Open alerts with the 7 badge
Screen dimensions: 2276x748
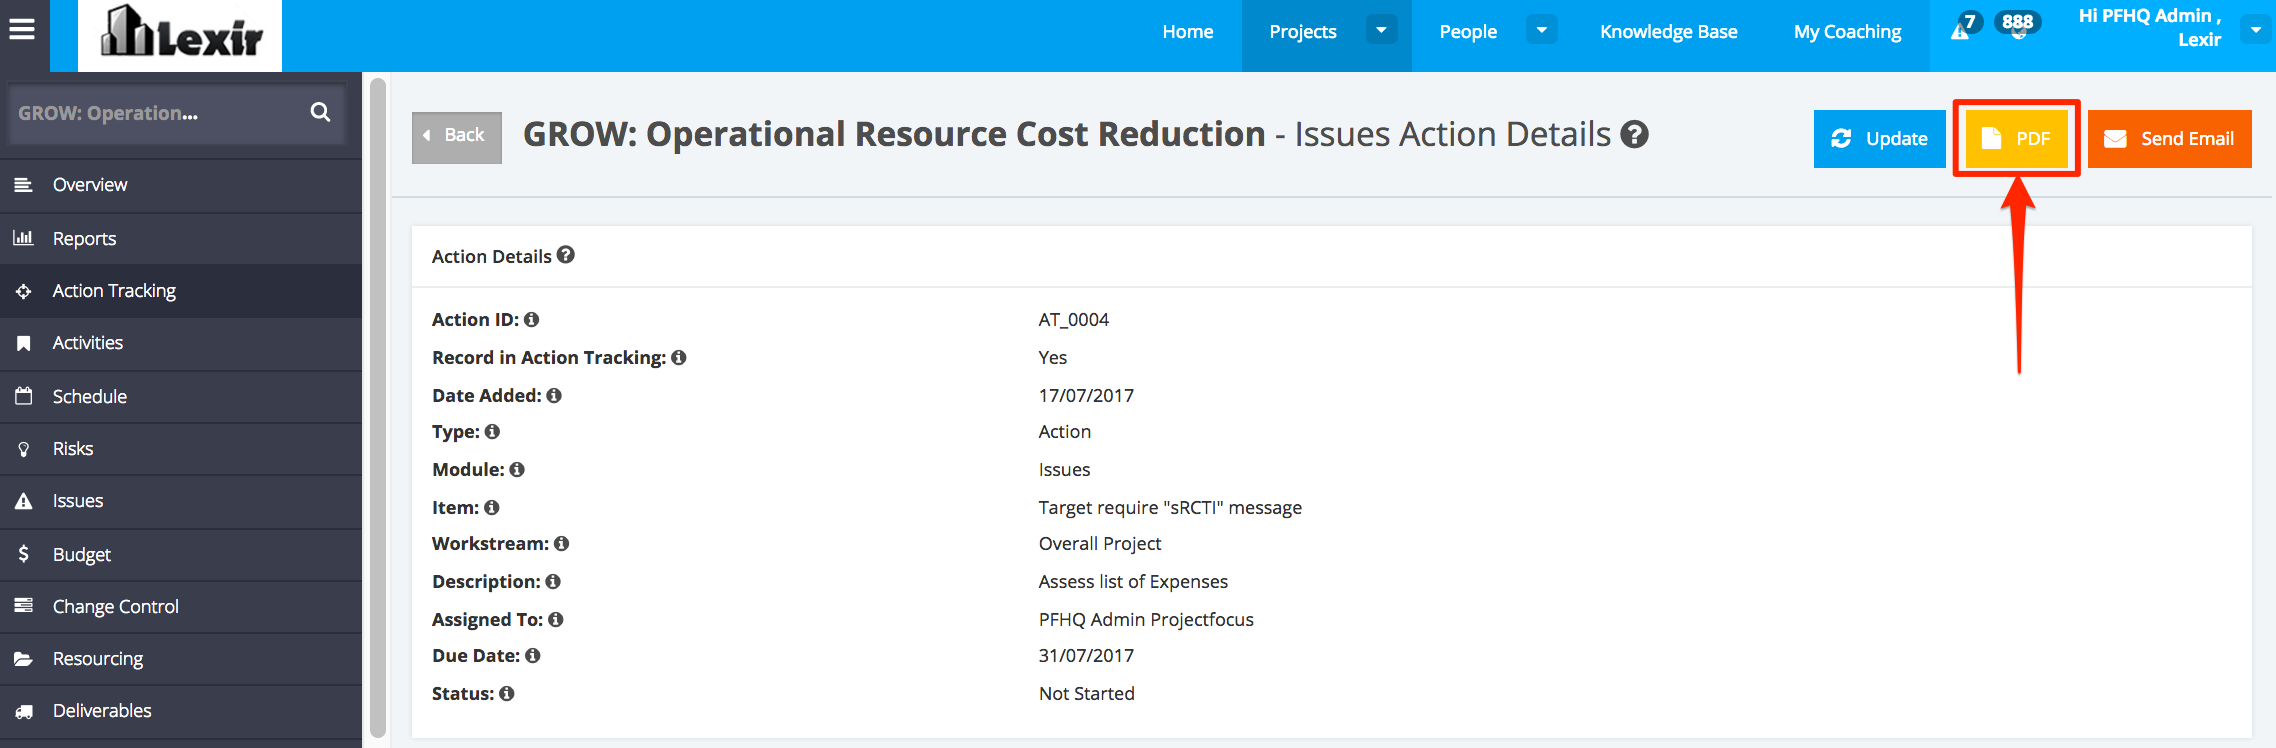(1965, 26)
